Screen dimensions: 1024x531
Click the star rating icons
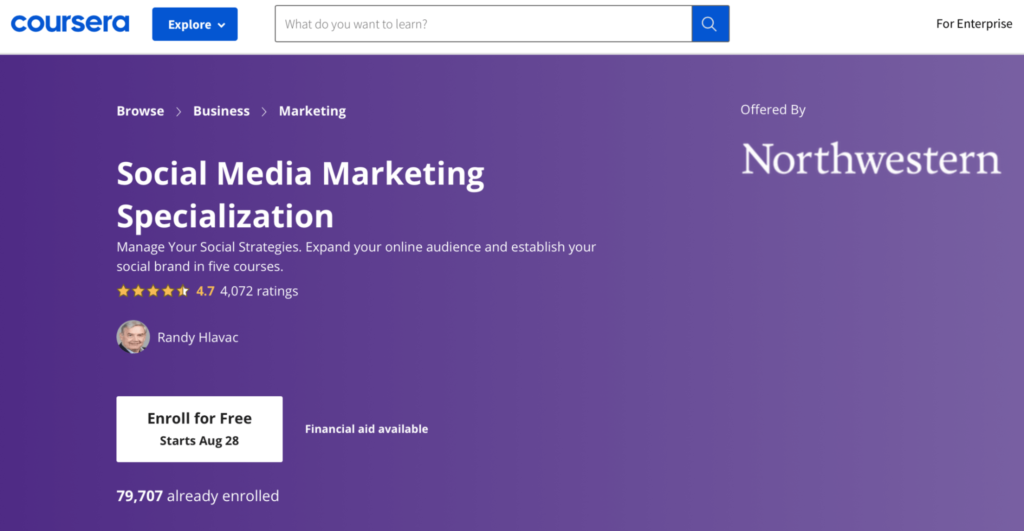pos(153,291)
